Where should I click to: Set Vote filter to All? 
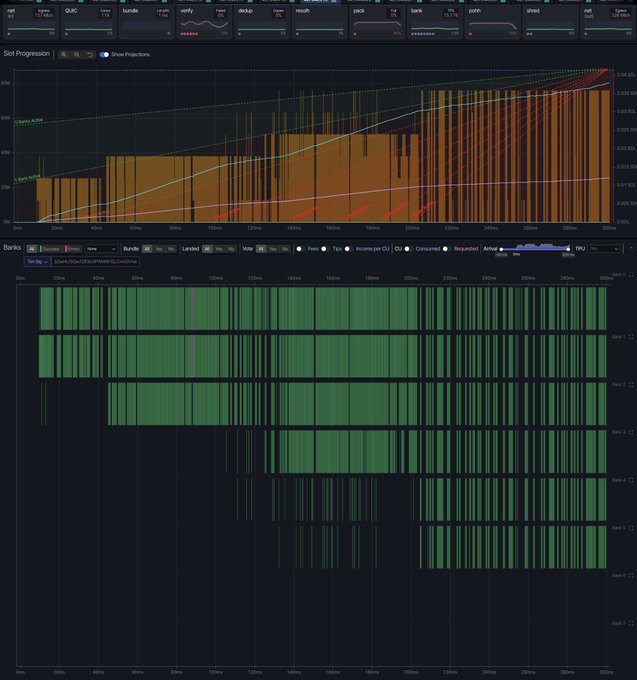261,249
